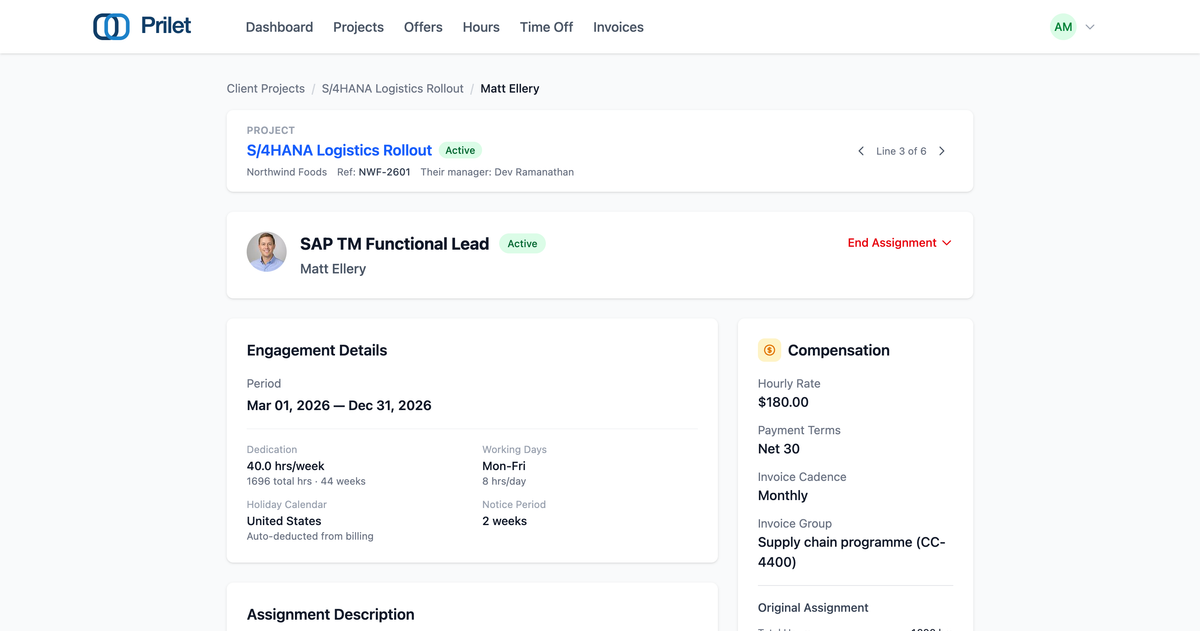This screenshot has height=631, width=1200.
Task: Click the Line 3 of 6 indicator
Action: (901, 151)
